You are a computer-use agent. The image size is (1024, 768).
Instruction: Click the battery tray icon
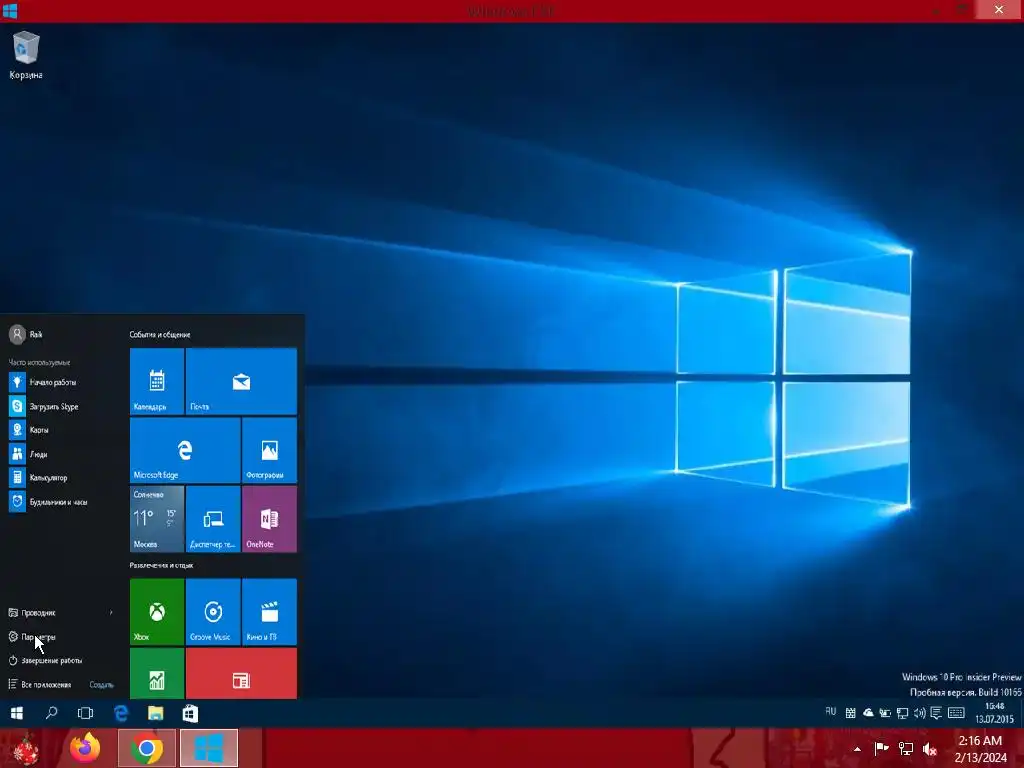[885, 713]
